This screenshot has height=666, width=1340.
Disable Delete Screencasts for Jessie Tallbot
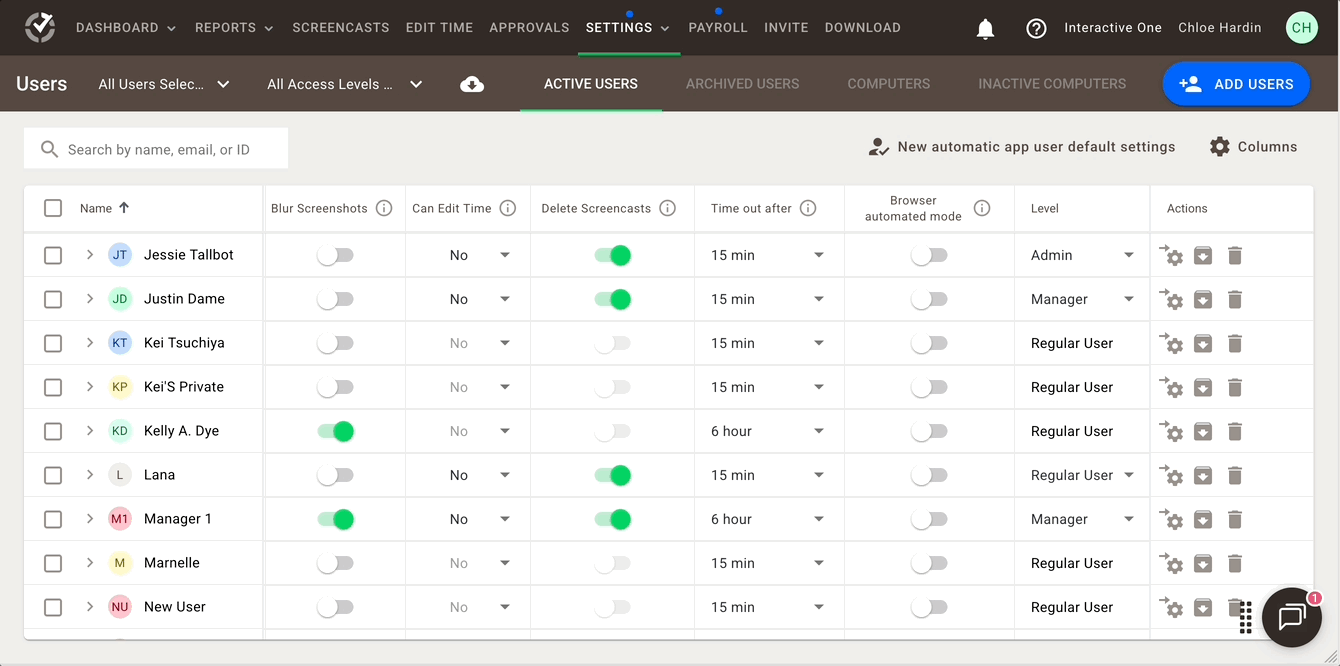pyautogui.click(x=613, y=255)
